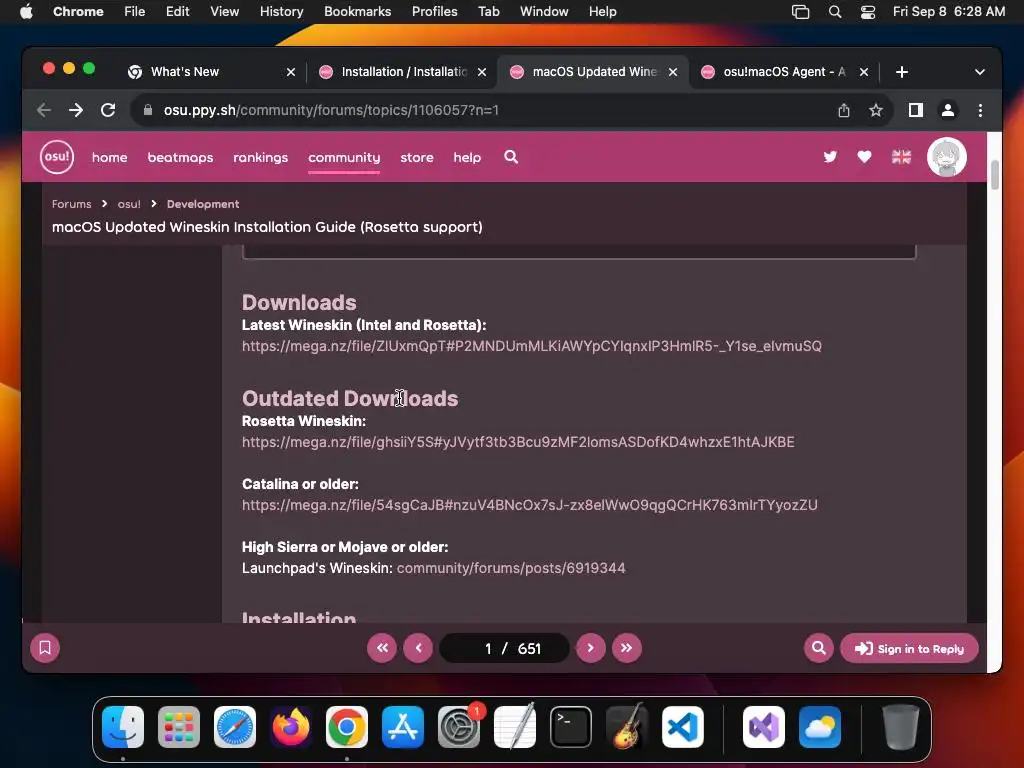1024x768 pixels.
Task: Go to next post arrow
Action: 590,648
